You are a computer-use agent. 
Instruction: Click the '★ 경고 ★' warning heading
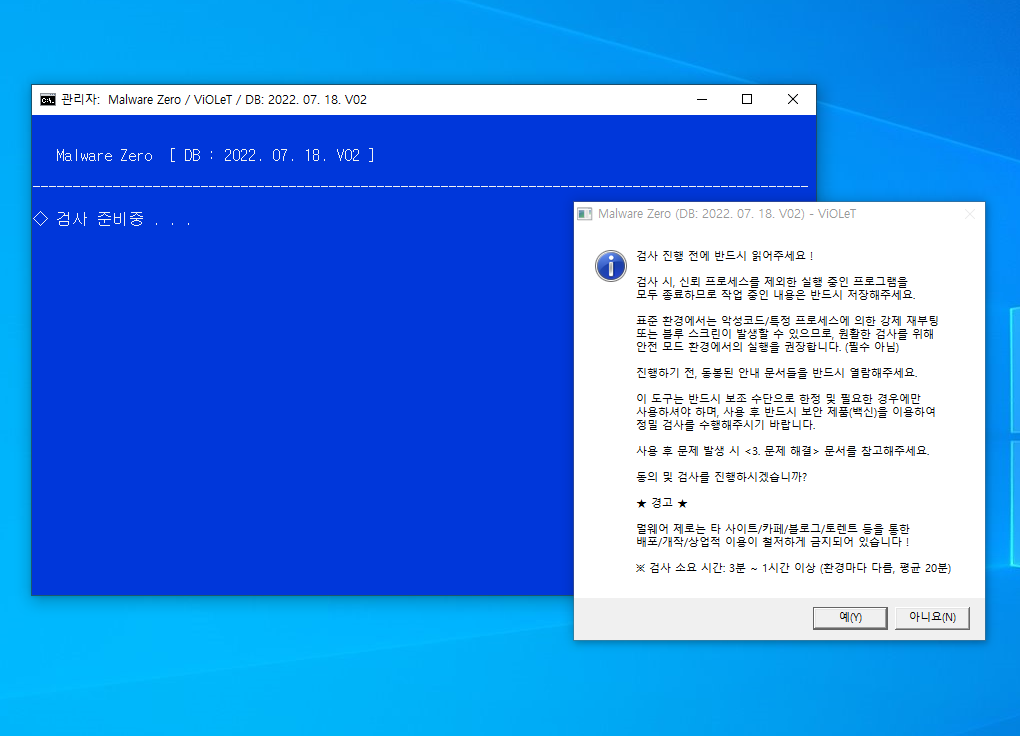click(662, 503)
